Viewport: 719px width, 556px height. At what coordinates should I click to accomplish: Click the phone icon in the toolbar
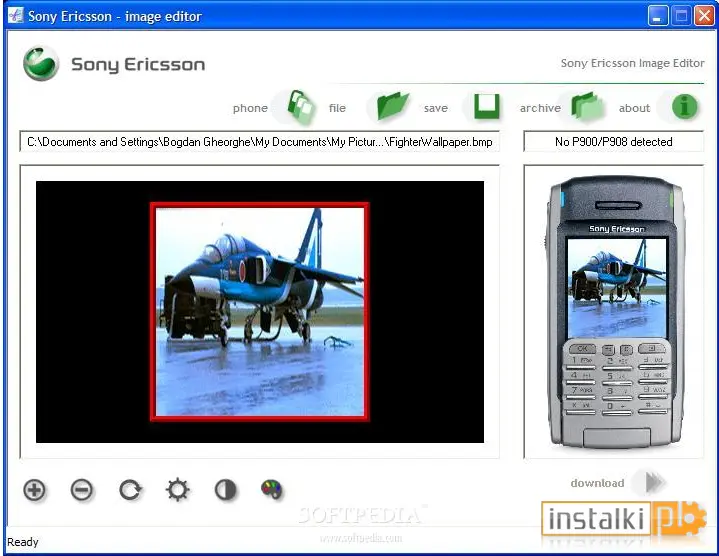(301, 107)
